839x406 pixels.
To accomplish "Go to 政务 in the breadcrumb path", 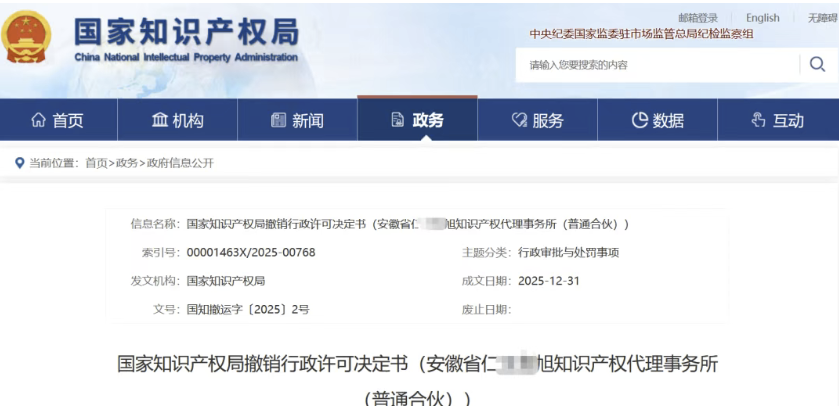I will (x=127, y=163).
